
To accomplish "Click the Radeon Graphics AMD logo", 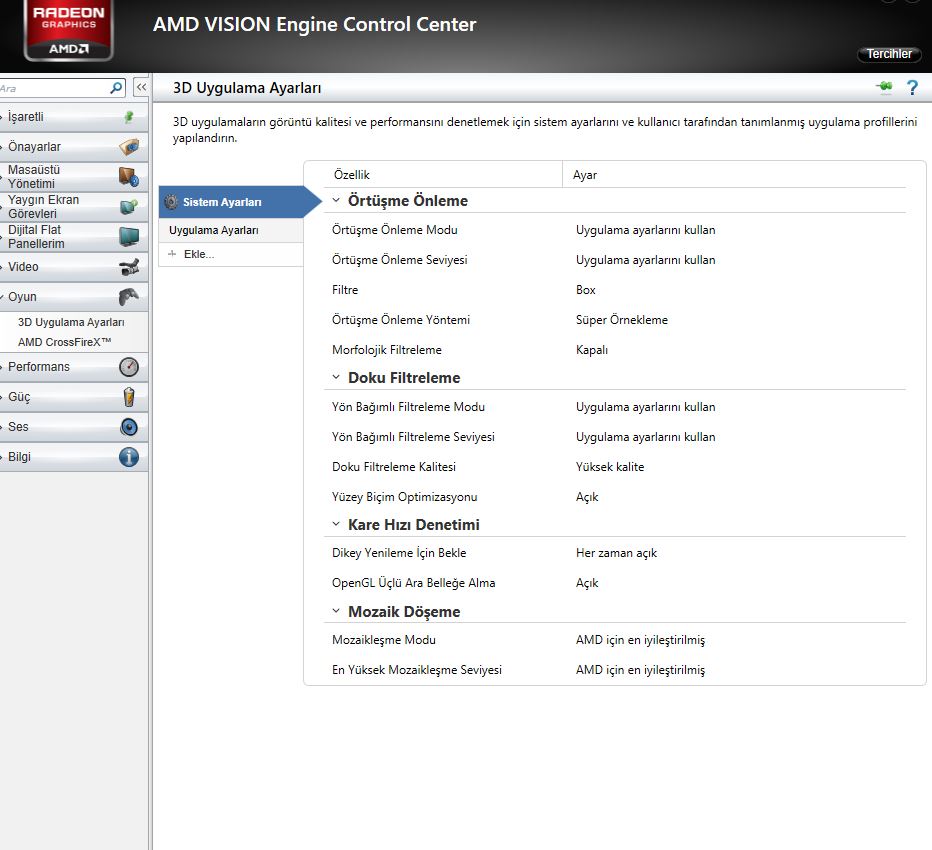I will pyautogui.click(x=68, y=30).
